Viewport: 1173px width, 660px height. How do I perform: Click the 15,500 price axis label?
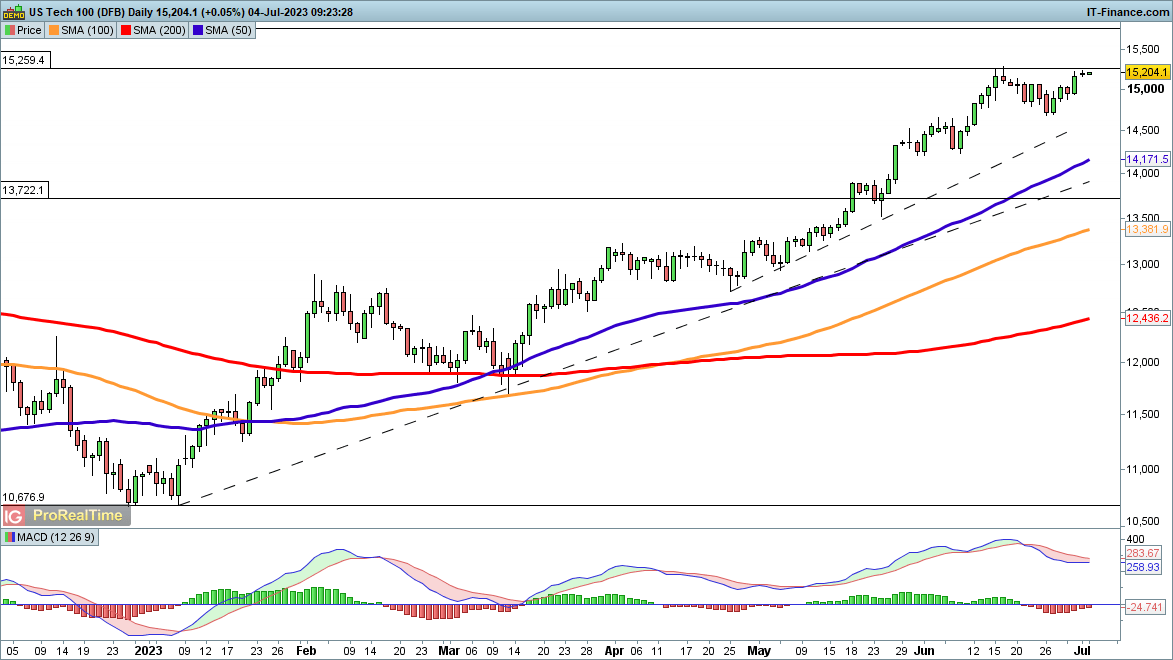(1143, 49)
